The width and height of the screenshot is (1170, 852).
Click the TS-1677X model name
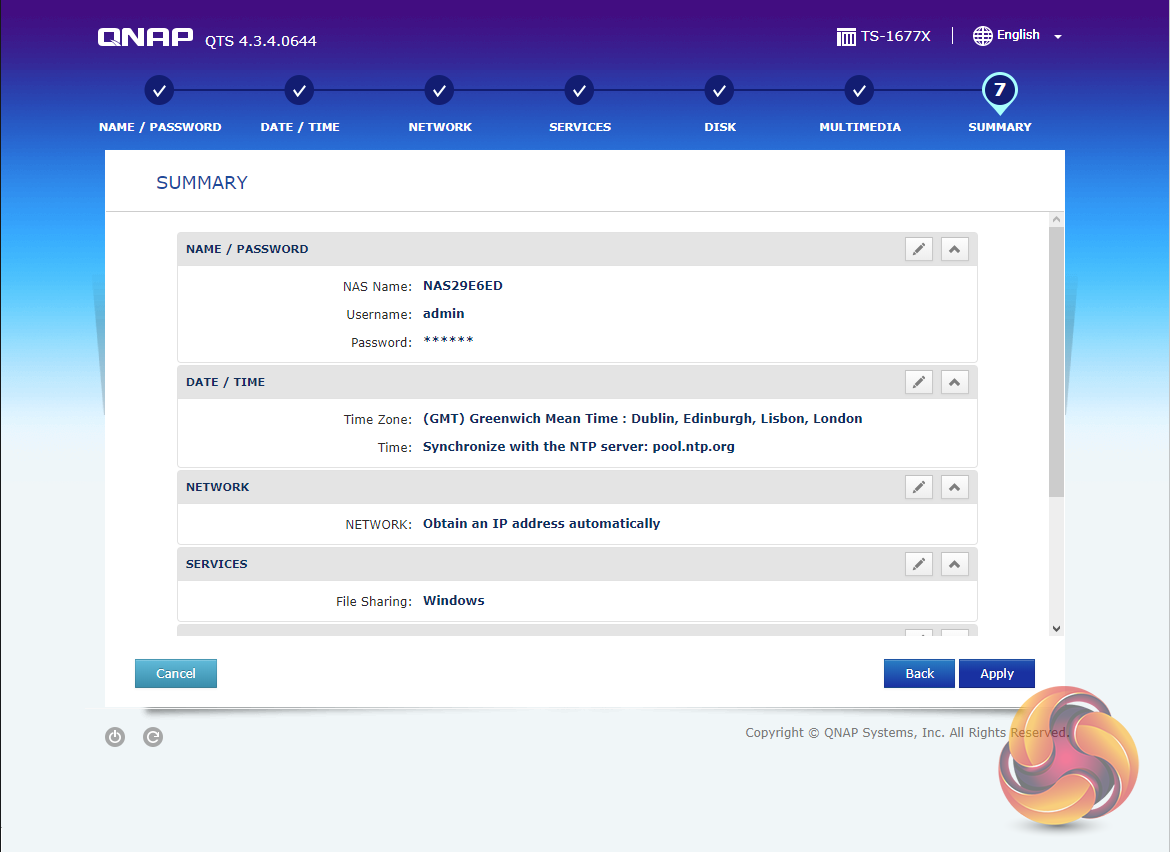coord(895,37)
